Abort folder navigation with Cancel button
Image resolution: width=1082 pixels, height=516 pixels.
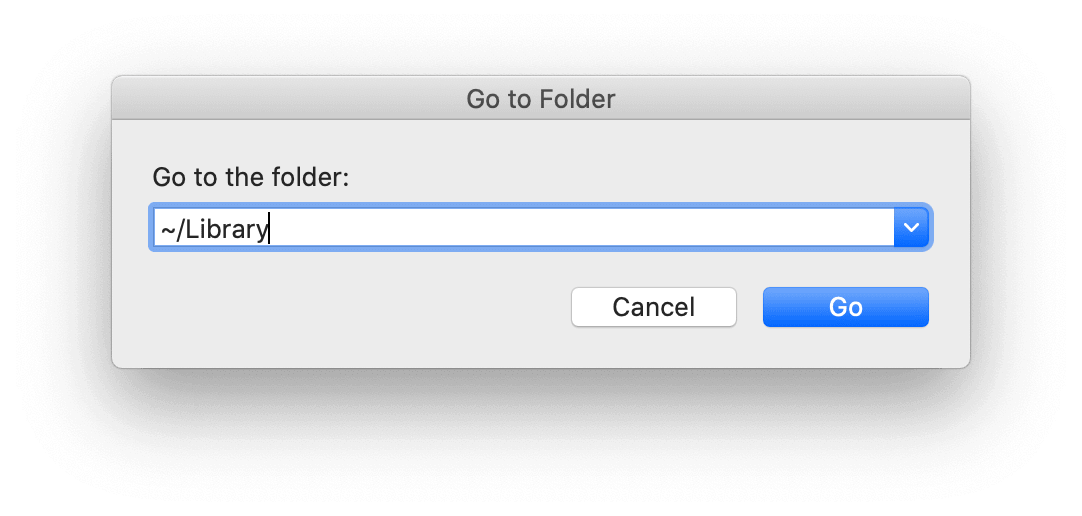click(x=653, y=307)
